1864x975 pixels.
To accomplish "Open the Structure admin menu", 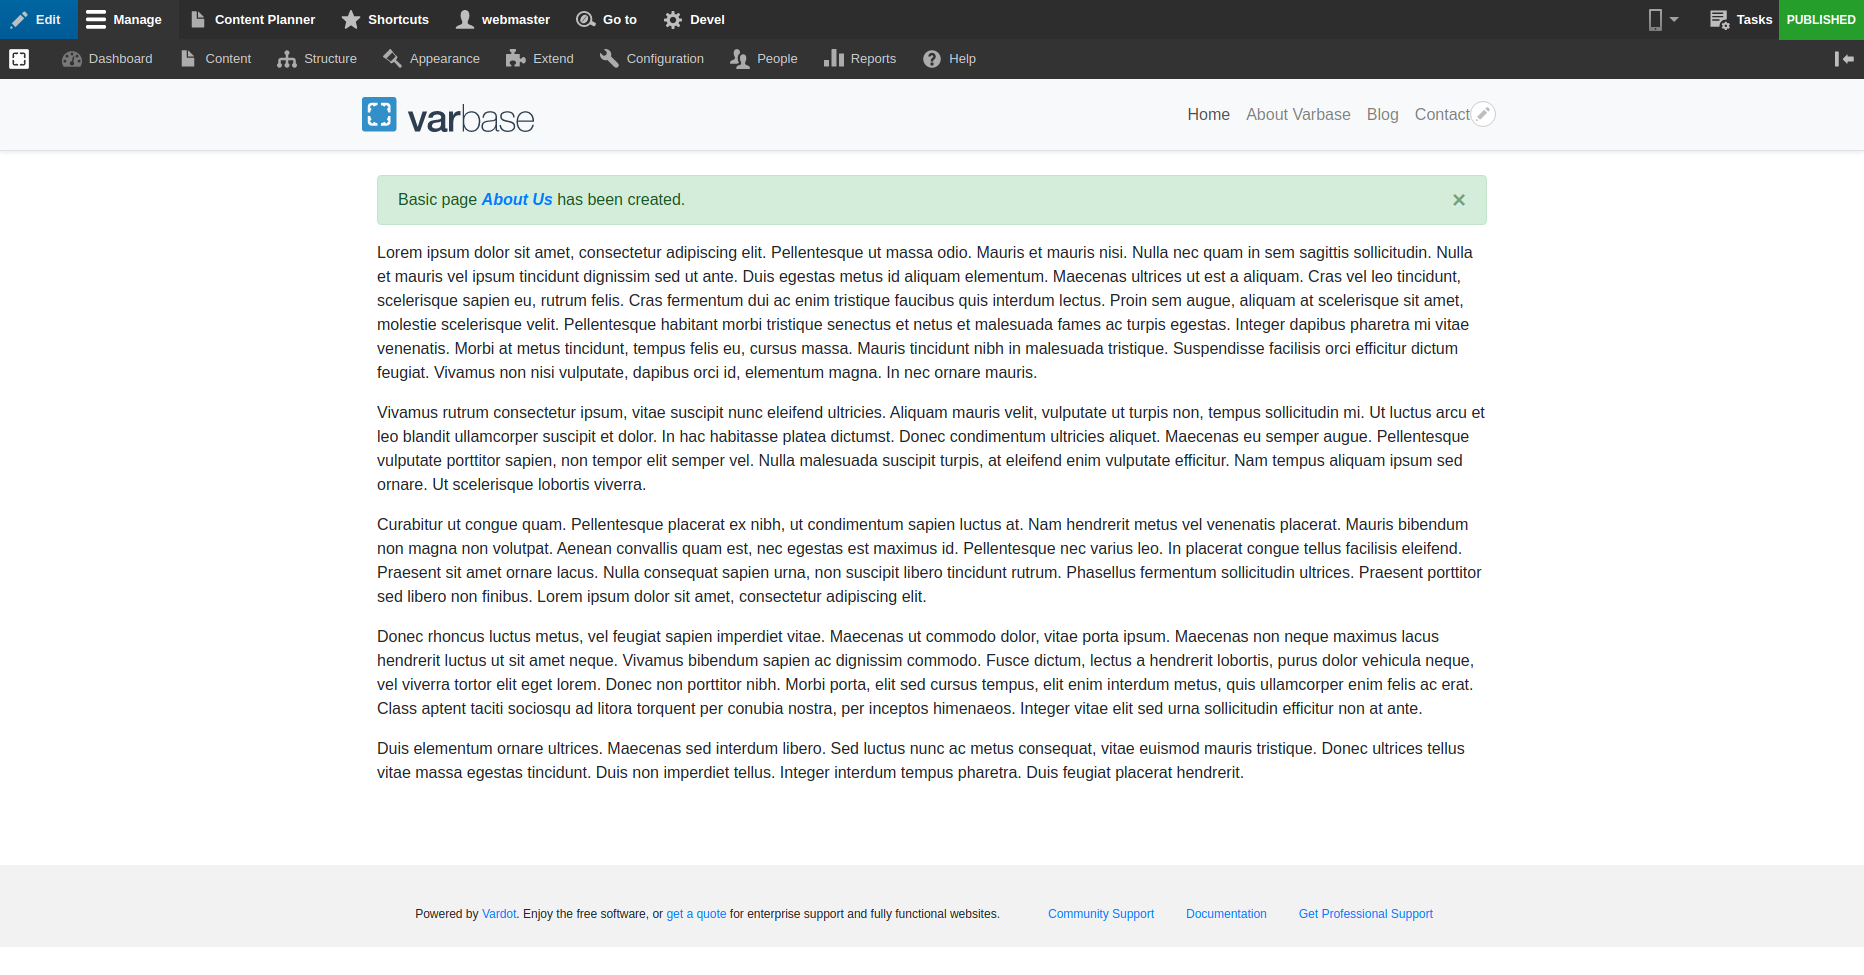I will [x=317, y=59].
